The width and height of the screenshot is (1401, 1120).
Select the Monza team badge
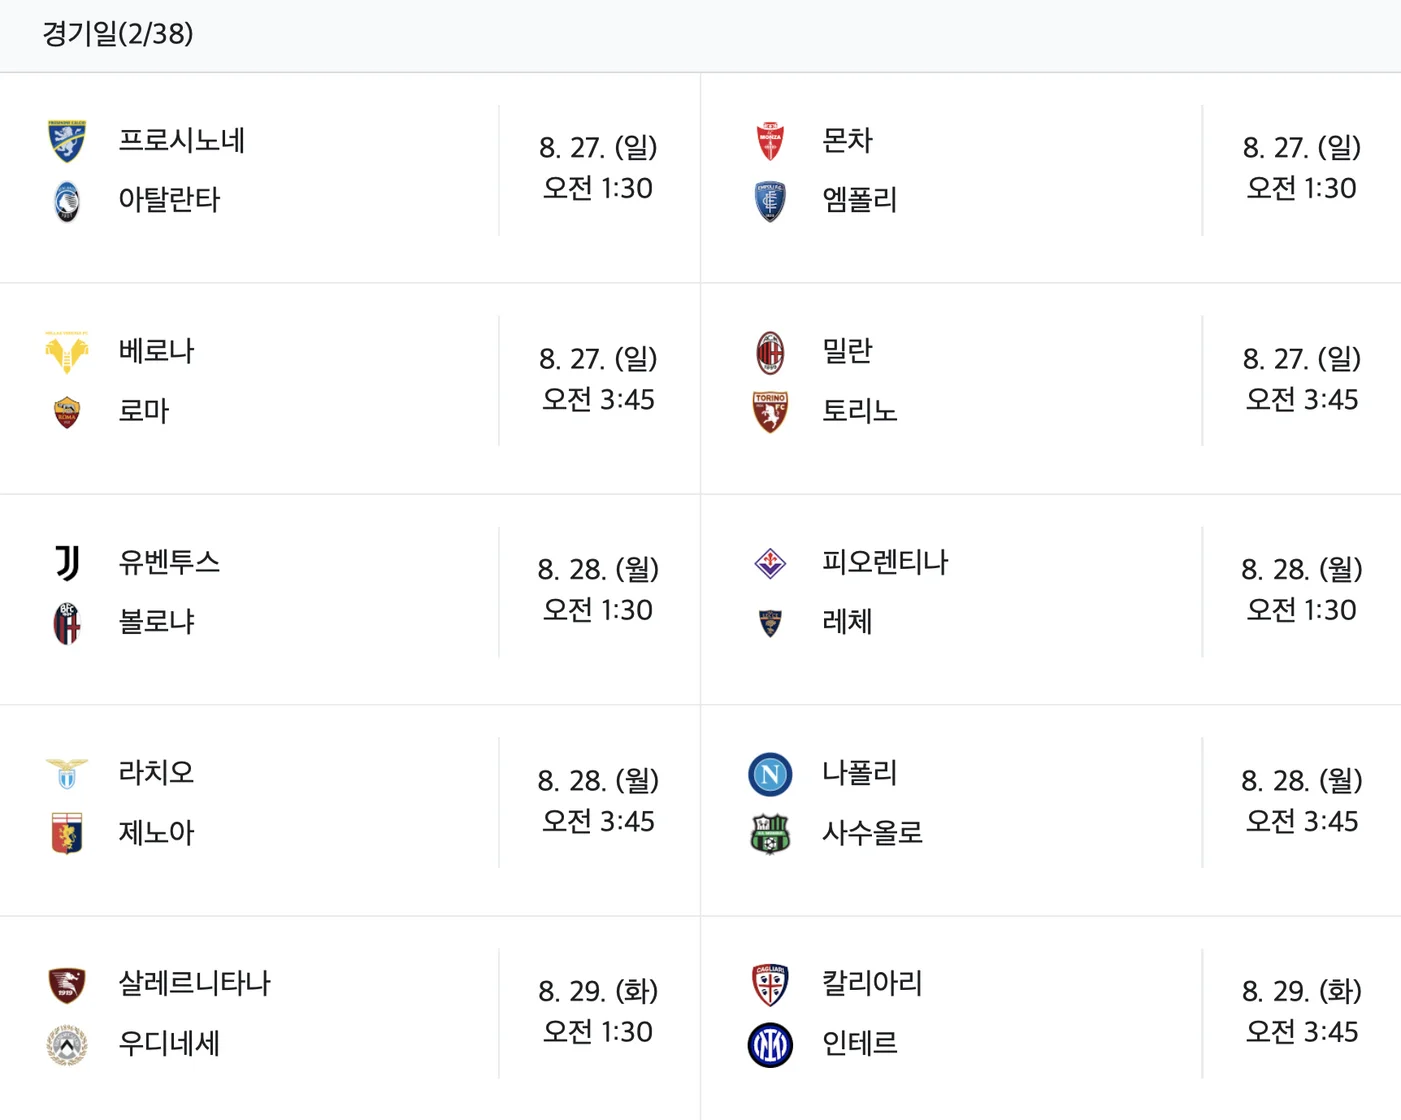coord(770,141)
